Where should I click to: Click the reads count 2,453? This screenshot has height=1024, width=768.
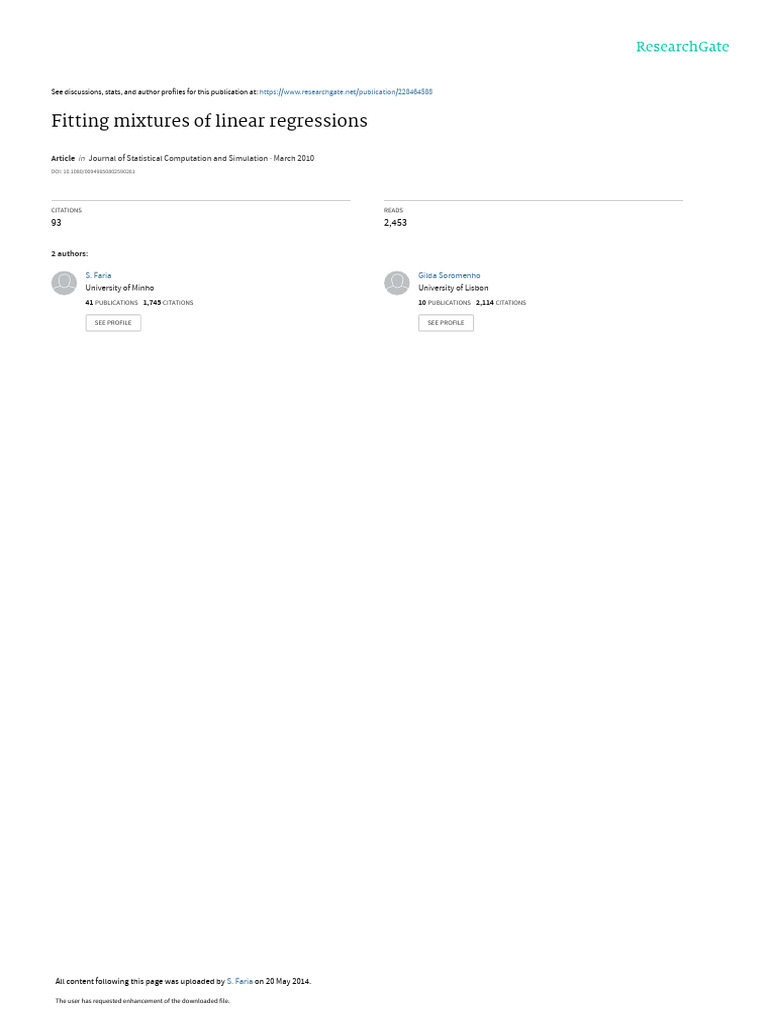coord(395,223)
